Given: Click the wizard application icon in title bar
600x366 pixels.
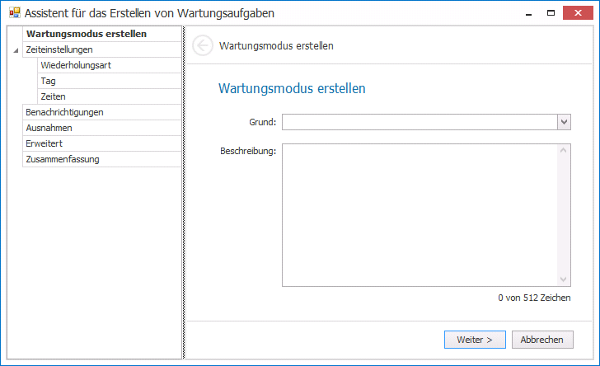Looking at the screenshot, I should point(15,13).
